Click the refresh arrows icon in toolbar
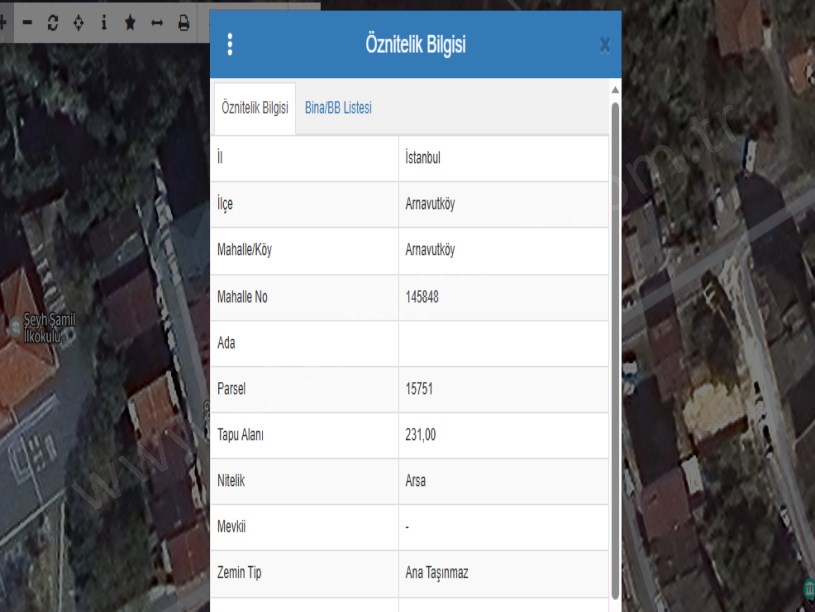Screen dimensions: 815x612 coord(53,22)
